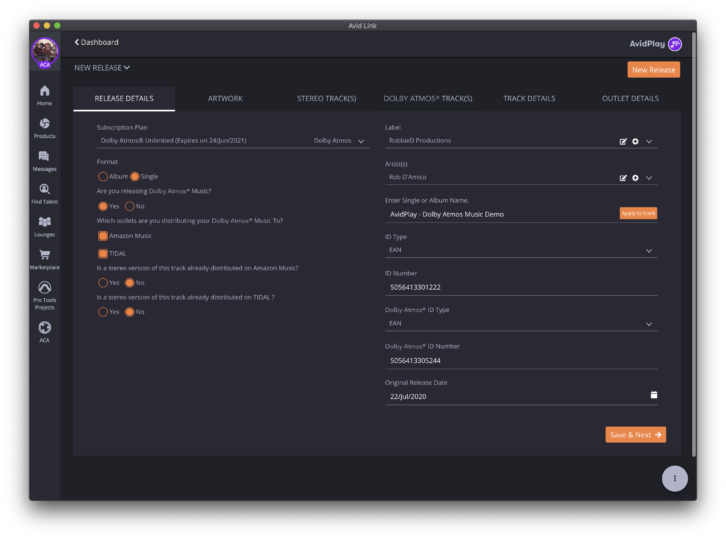Click the AvidPlay logo icon
The height and width of the screenshot is (539, 726).
pos(675,44)
